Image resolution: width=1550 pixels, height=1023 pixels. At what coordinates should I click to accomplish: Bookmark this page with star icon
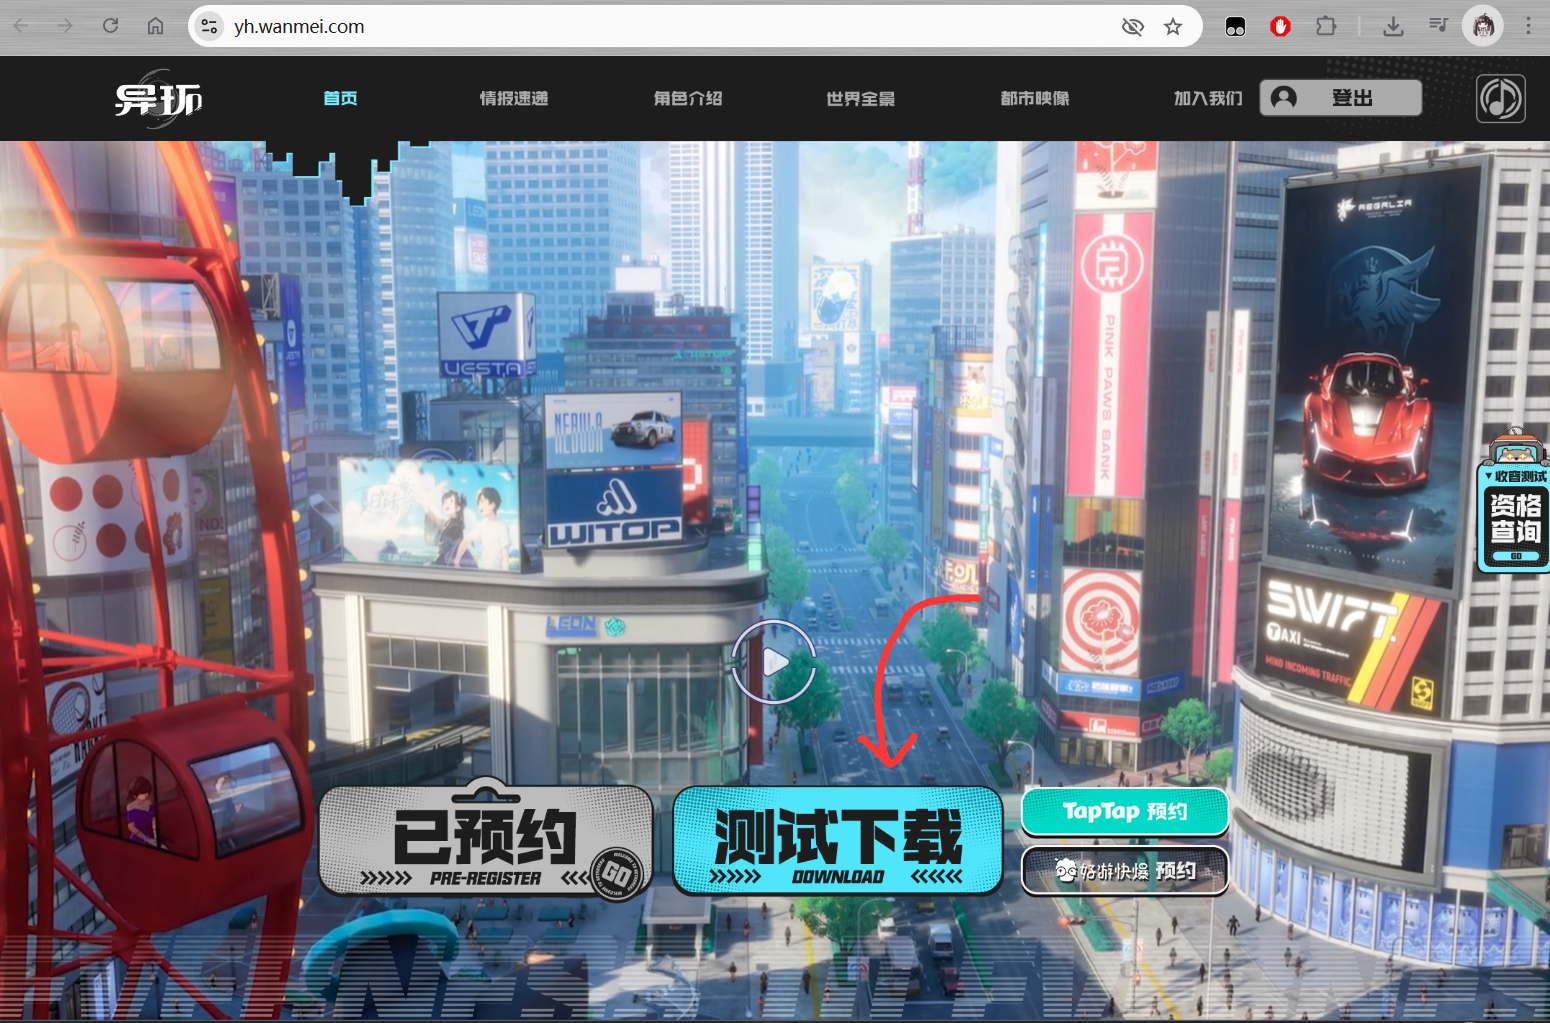(x=1173, y=27)
